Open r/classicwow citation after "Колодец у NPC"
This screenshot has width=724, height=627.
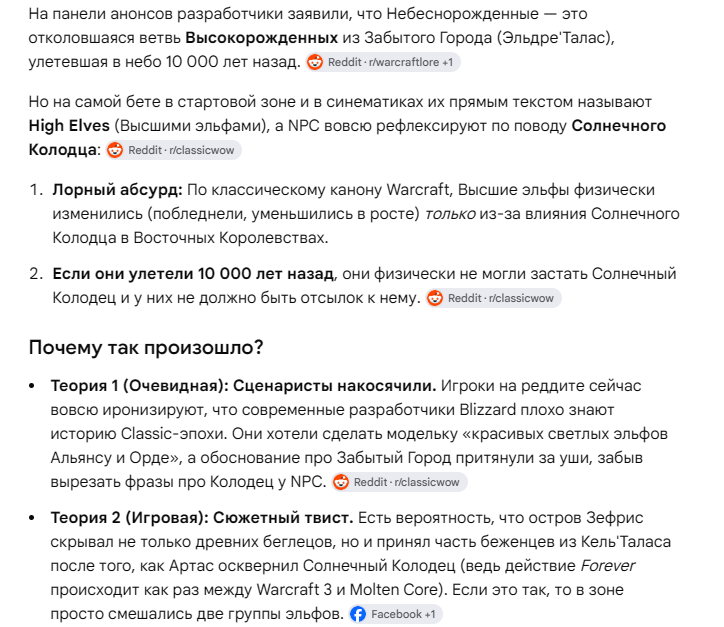pyautogui.click(x=399, y=482)
